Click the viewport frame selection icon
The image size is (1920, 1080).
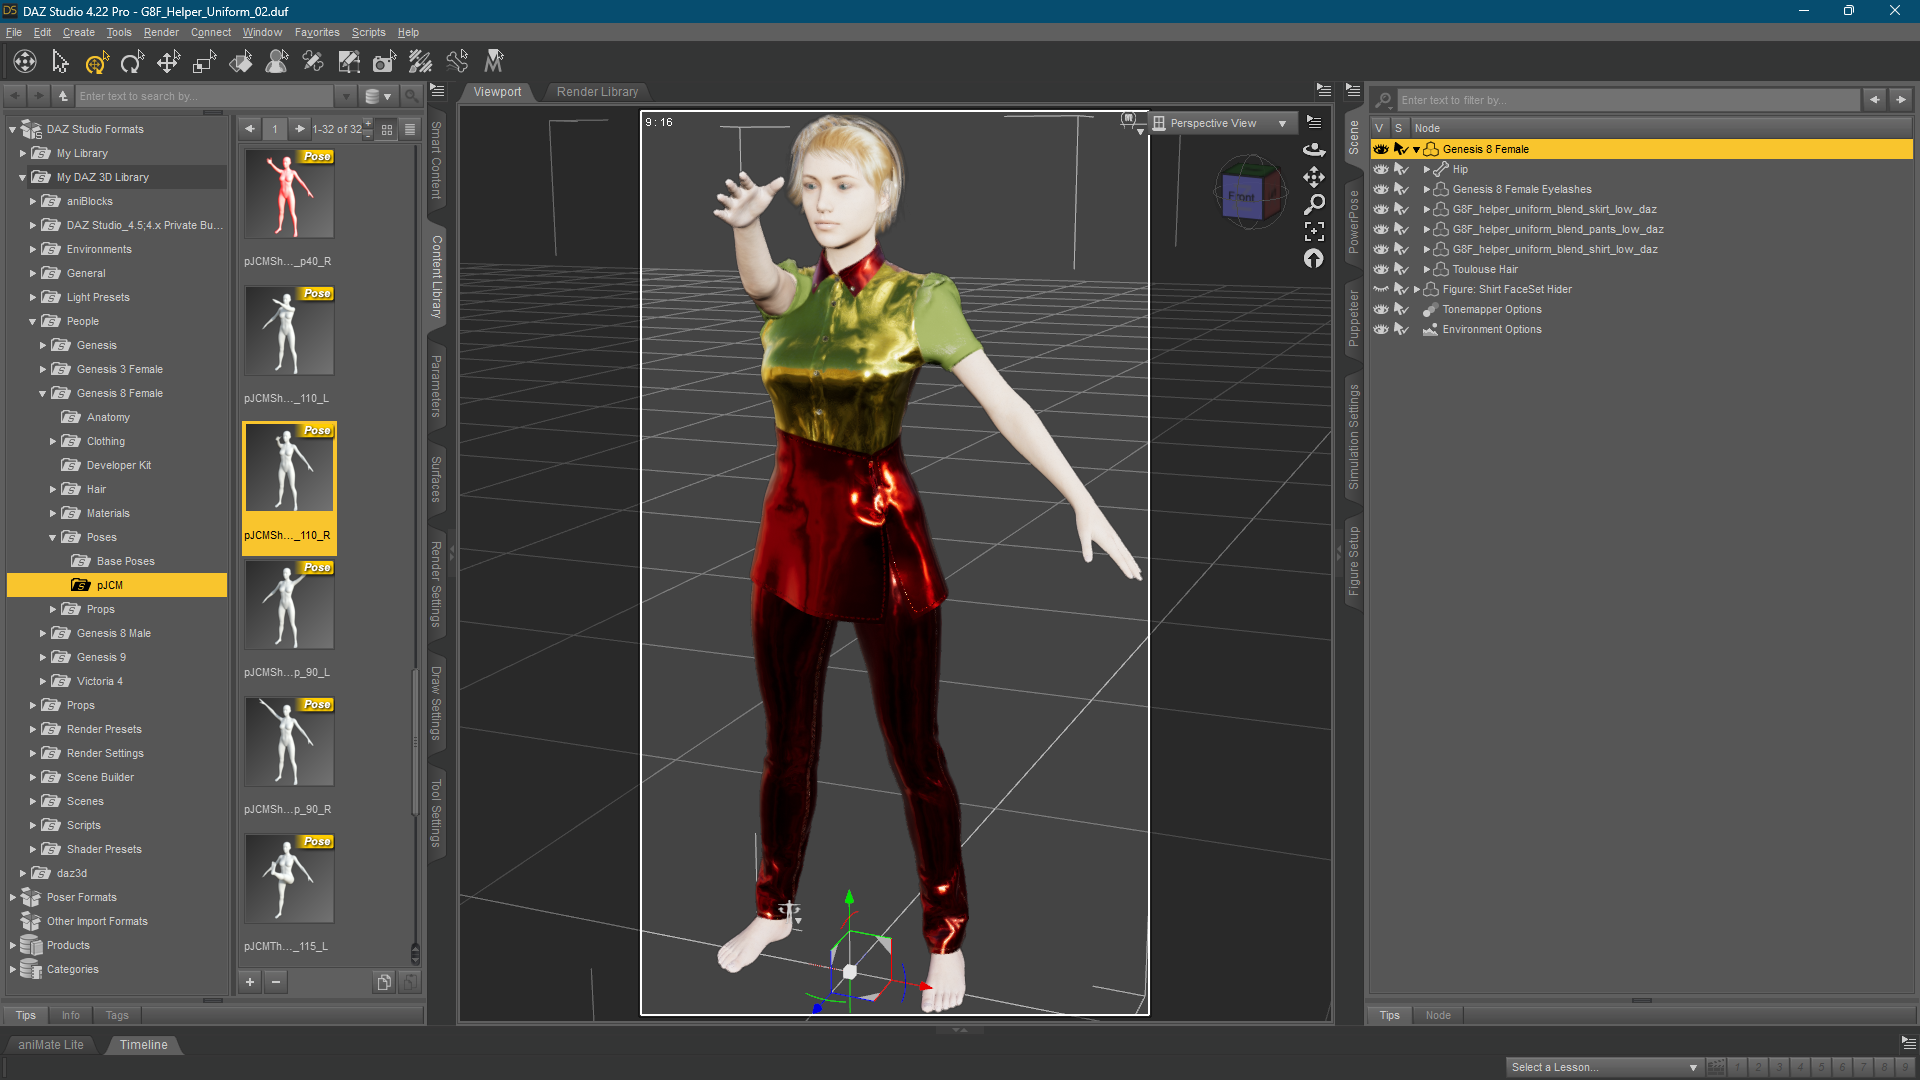pos(1314,231)
